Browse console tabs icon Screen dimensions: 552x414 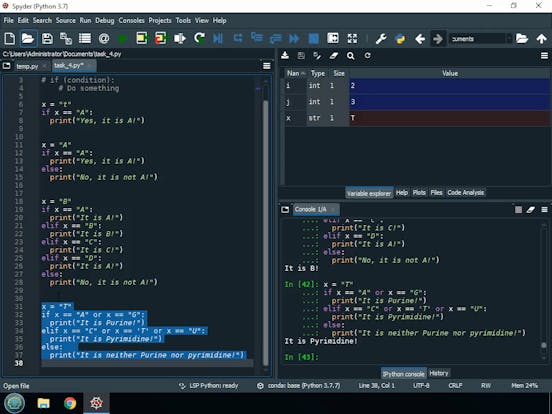285,209
